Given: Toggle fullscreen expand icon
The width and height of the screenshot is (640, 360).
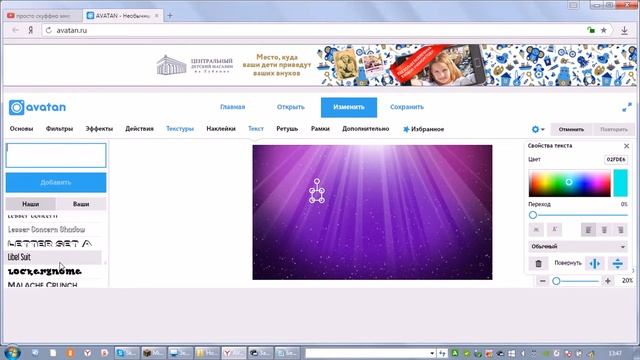Looking at the screenshot, I should (x=627, y=107).
